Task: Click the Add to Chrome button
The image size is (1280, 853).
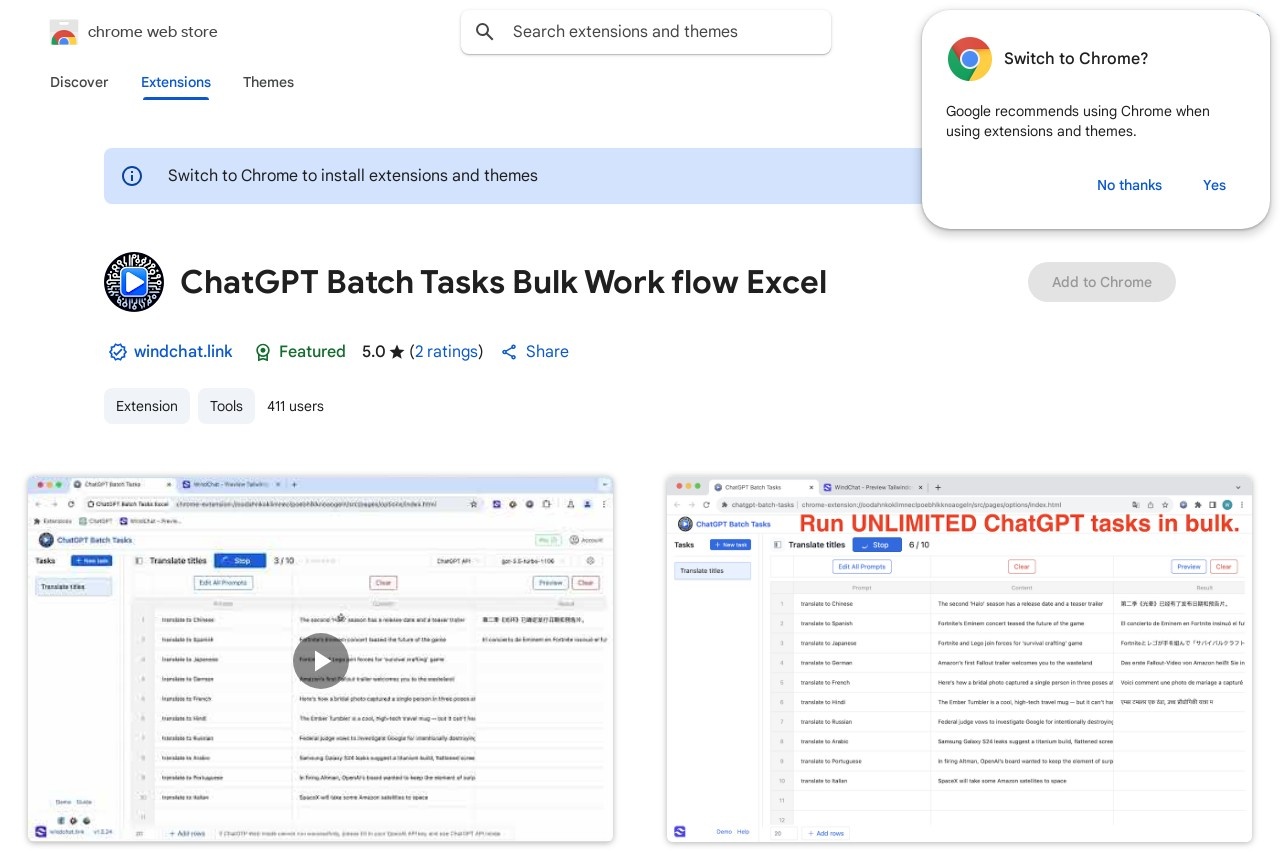Action: 1102,282
